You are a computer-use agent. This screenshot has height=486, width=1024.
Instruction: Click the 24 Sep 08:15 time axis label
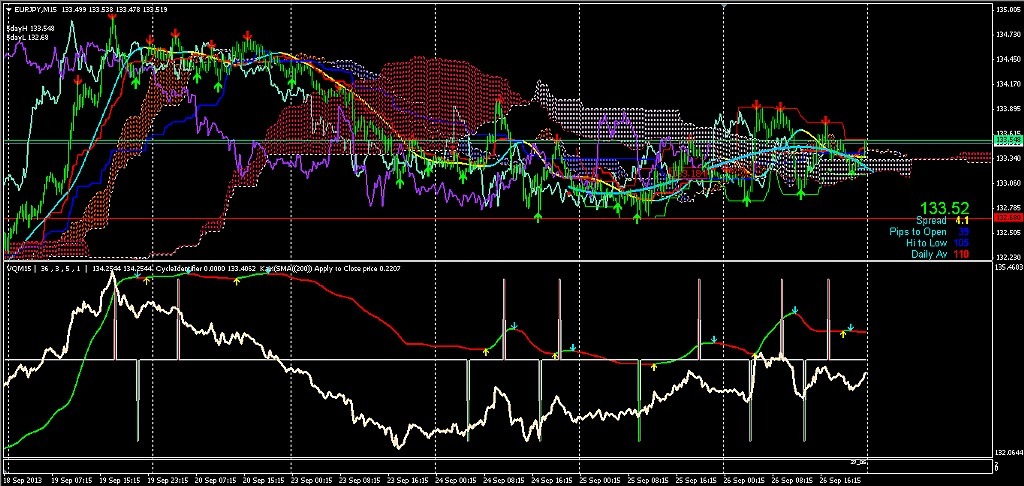tap(504, 480)
